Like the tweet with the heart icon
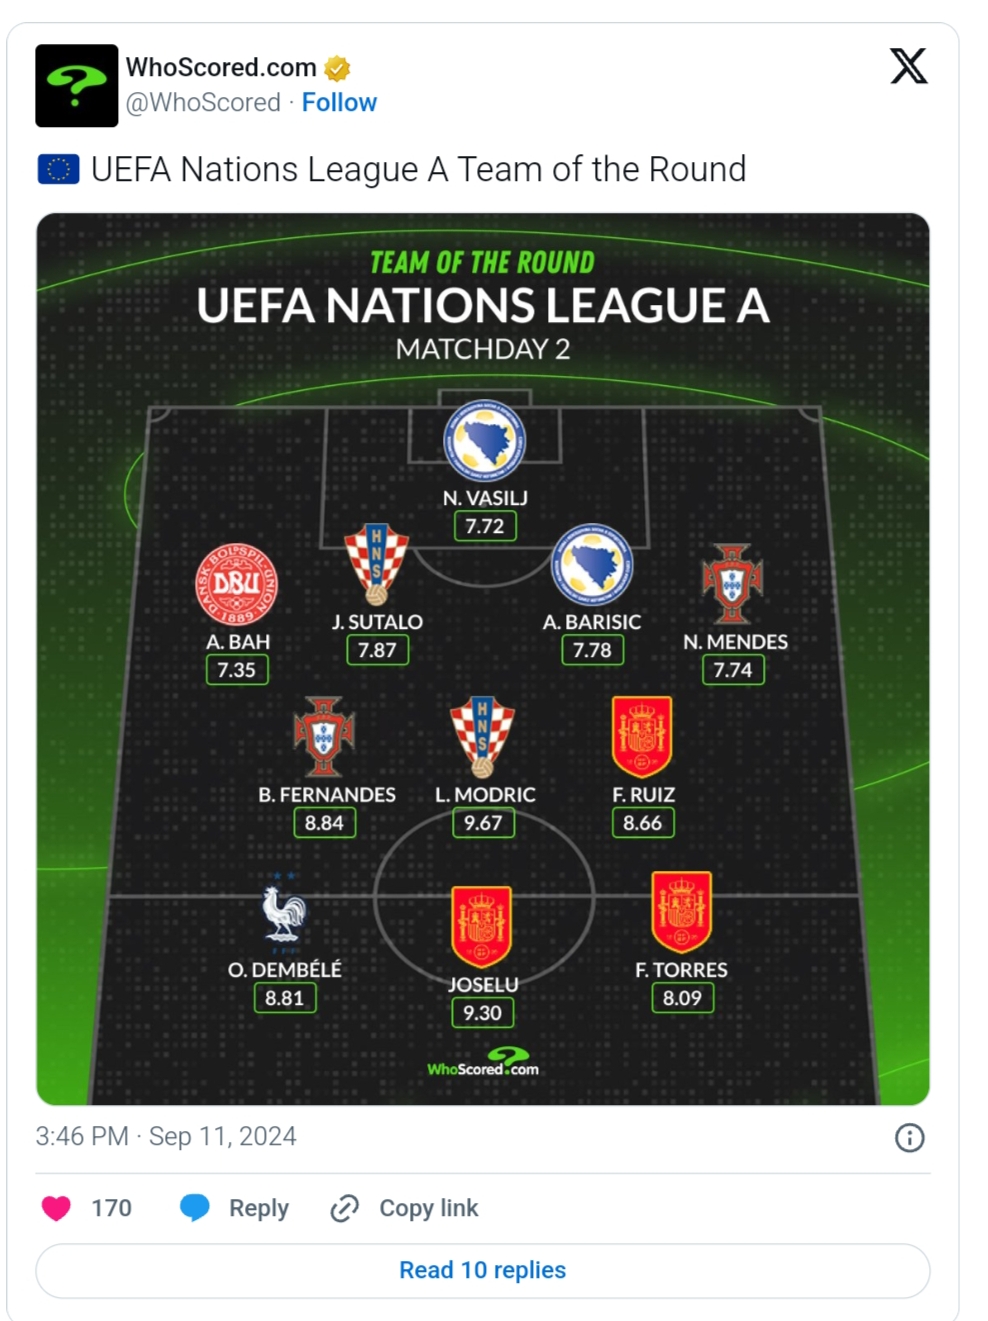Screen dimensions: 988x1321 point(56,1208)
